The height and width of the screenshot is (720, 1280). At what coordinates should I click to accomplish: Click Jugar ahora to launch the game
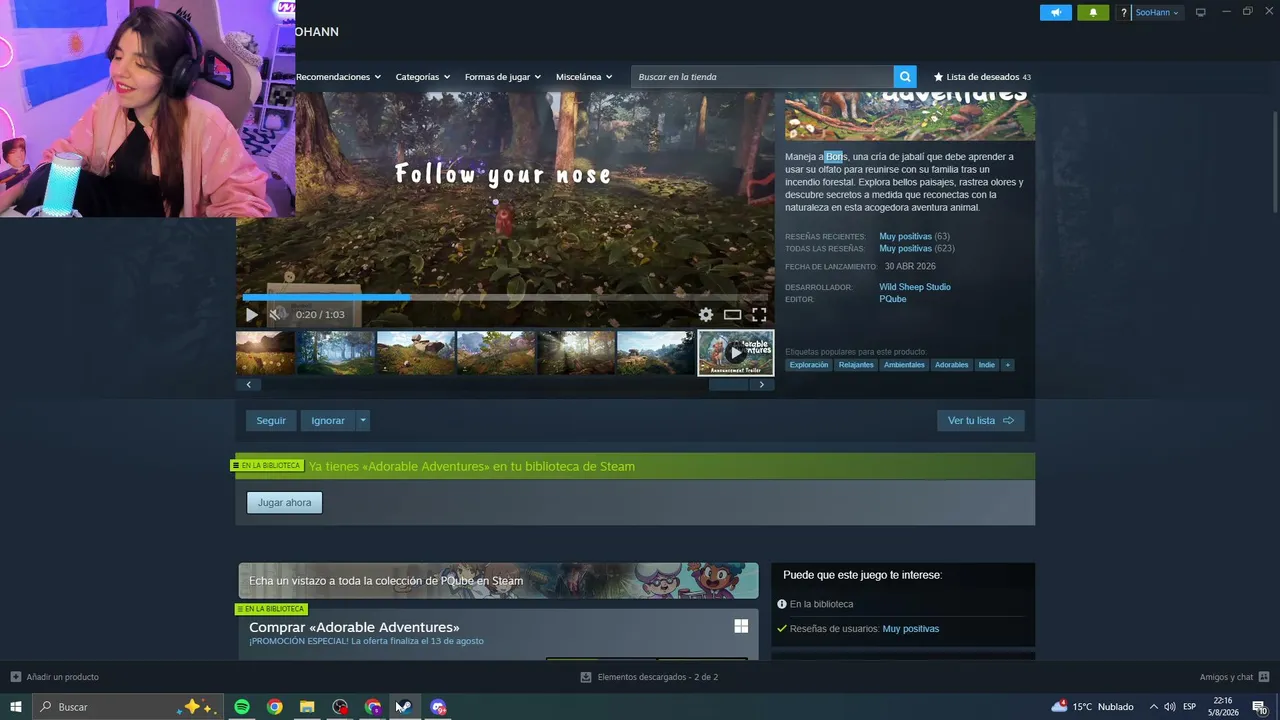coord(284,503)
